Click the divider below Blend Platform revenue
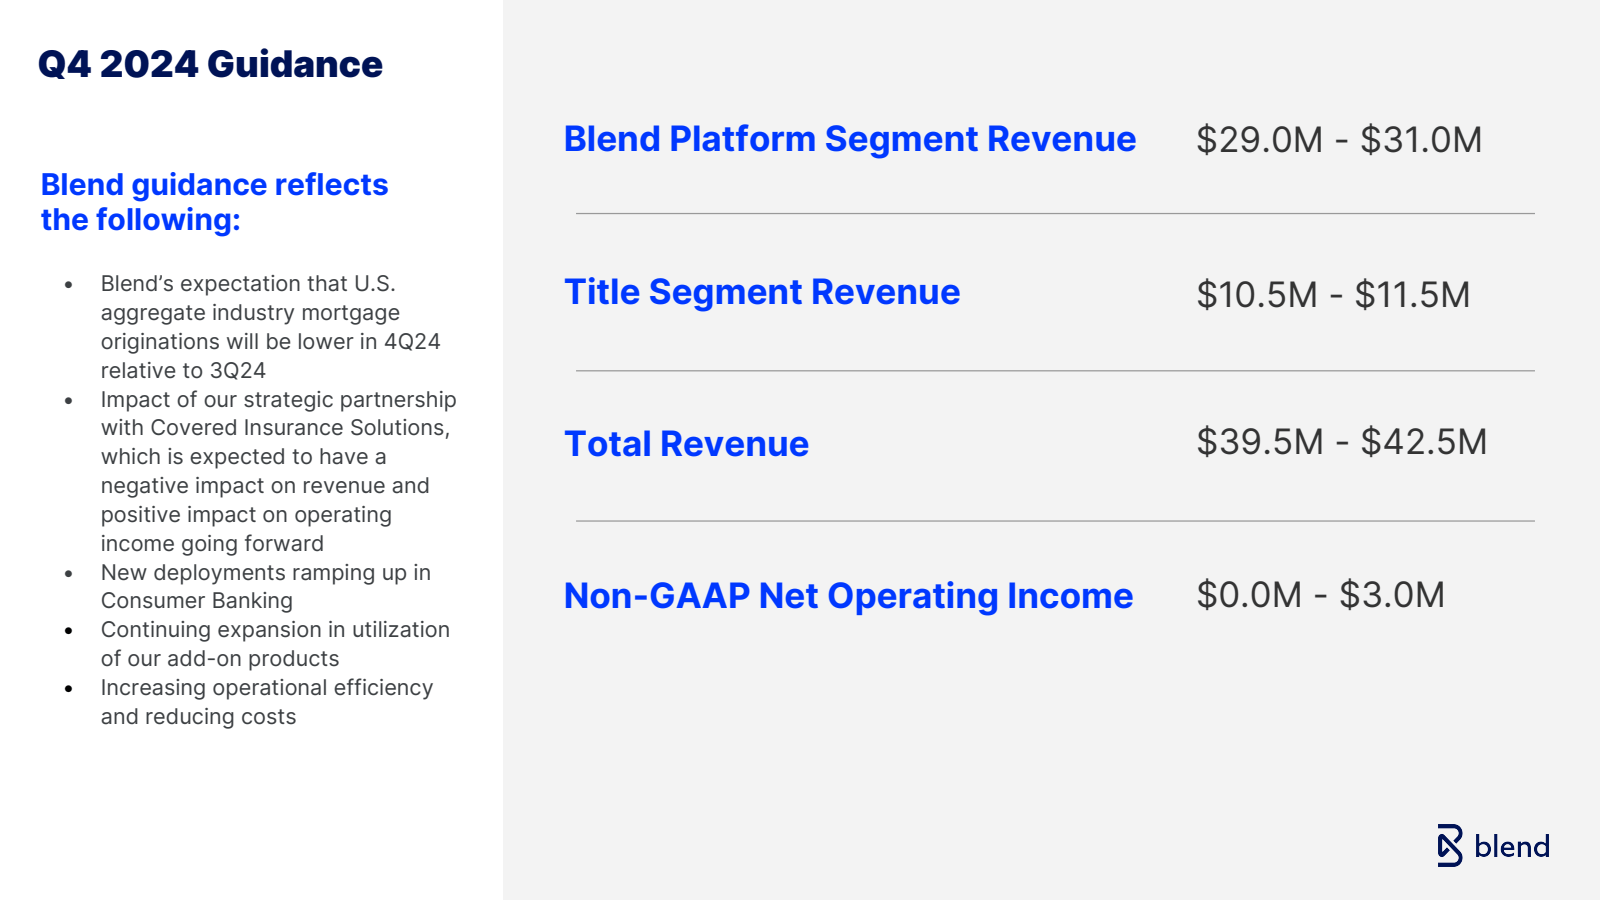Screen dimensions: 1600x900 tap(1054, 213)
